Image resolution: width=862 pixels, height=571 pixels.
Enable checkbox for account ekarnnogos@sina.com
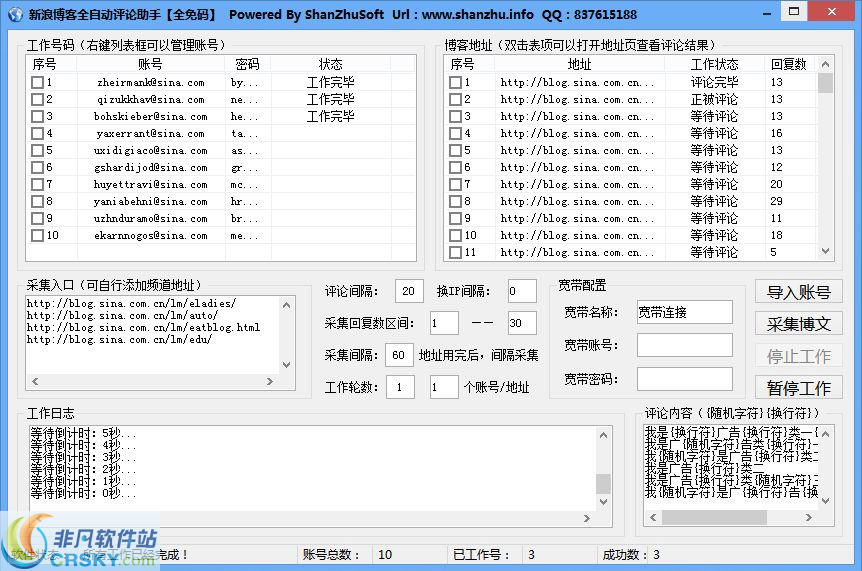click(x=37, y=235)
